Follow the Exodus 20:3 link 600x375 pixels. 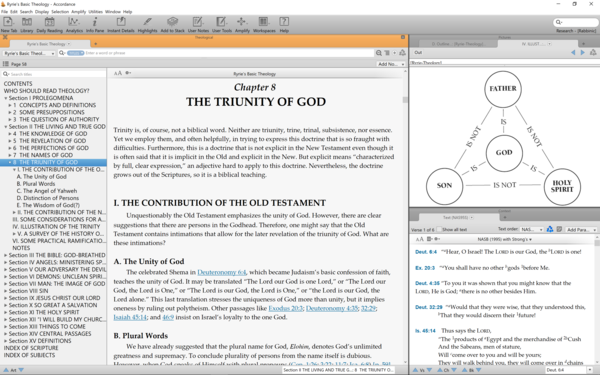[285, 308]
